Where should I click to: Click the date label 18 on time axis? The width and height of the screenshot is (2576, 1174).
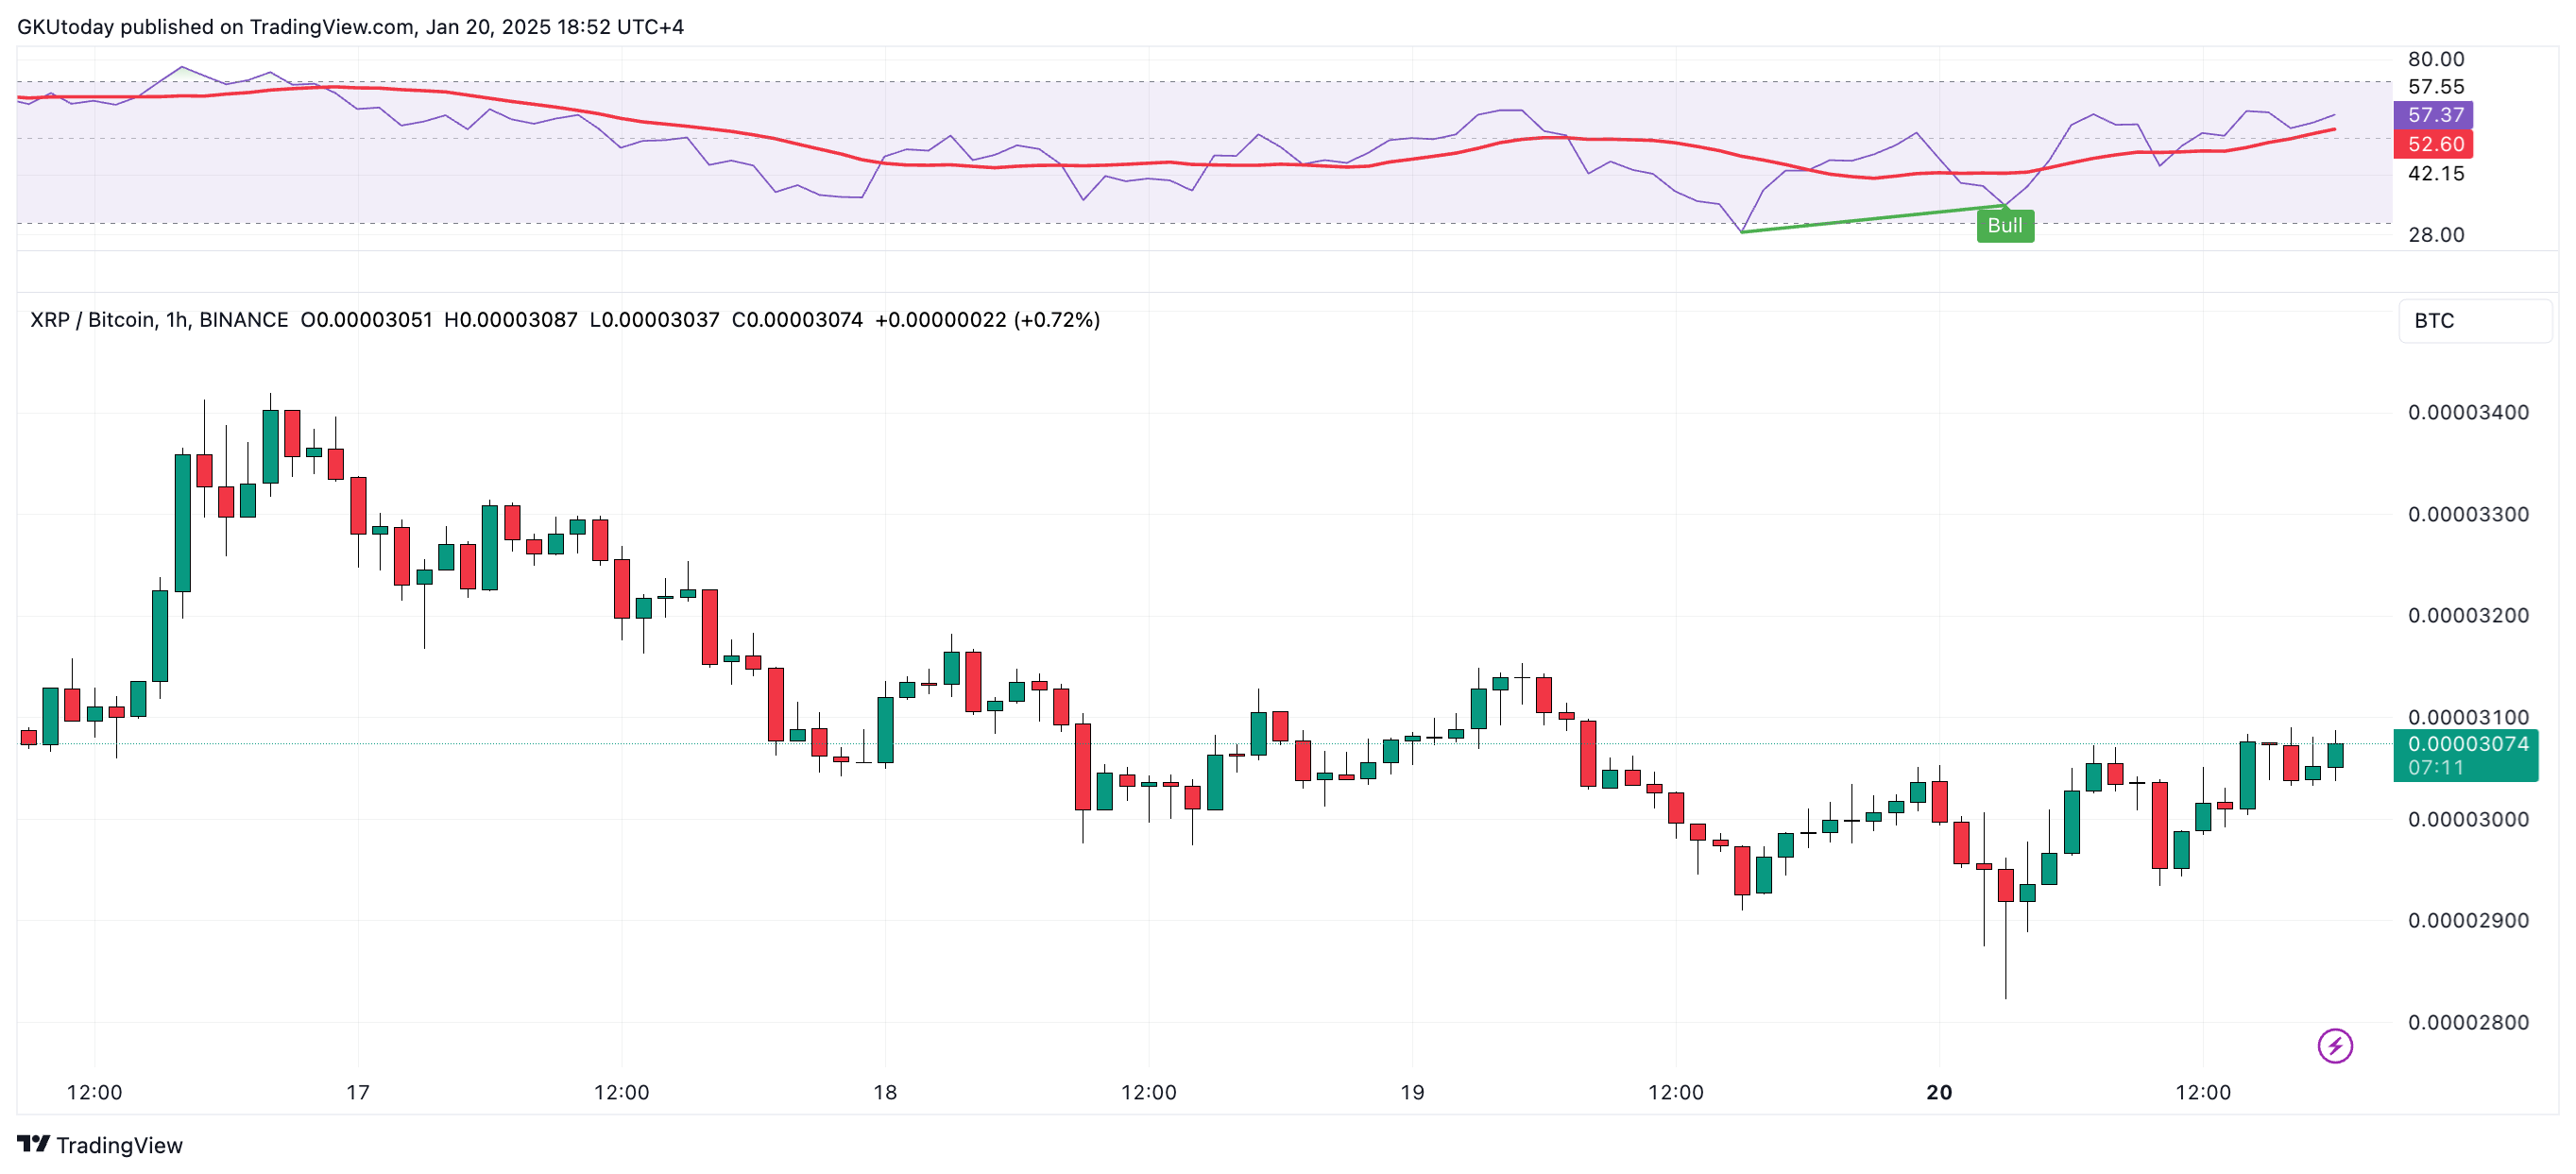pos(885,1092)
